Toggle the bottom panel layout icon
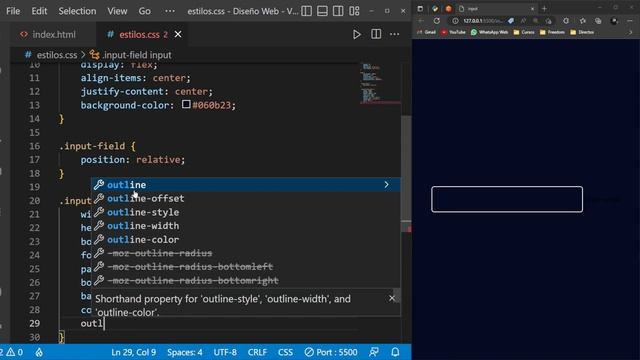Viewport: 640px width, 360px height. [x=322, y=11]
